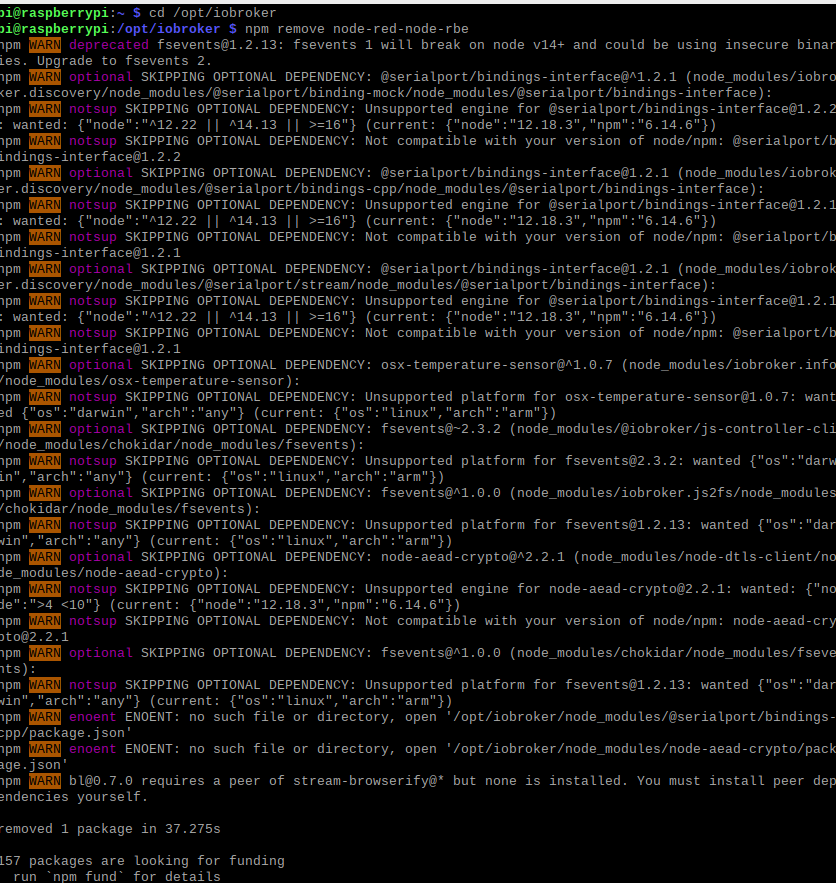Click 'pto@2.2.1' wrapped text

point(34,637)
